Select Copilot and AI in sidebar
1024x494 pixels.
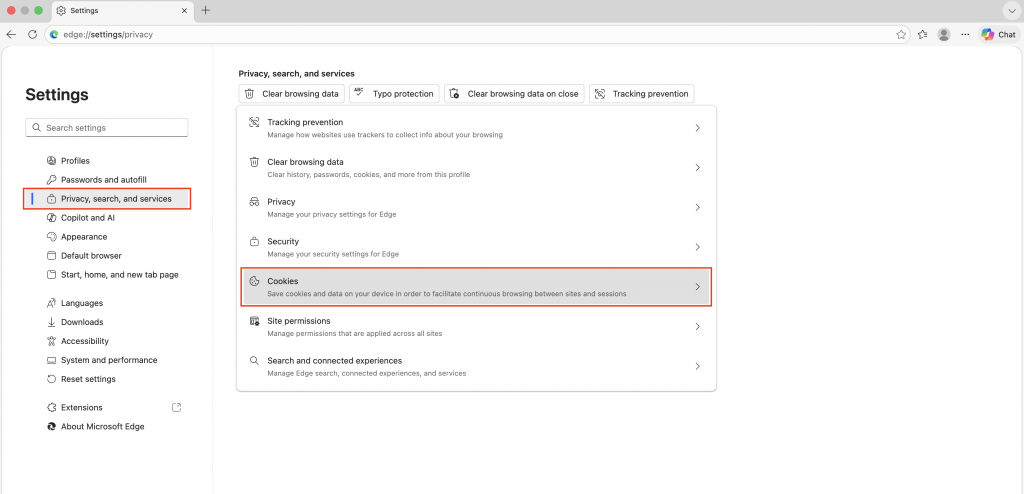coord(88,218)
